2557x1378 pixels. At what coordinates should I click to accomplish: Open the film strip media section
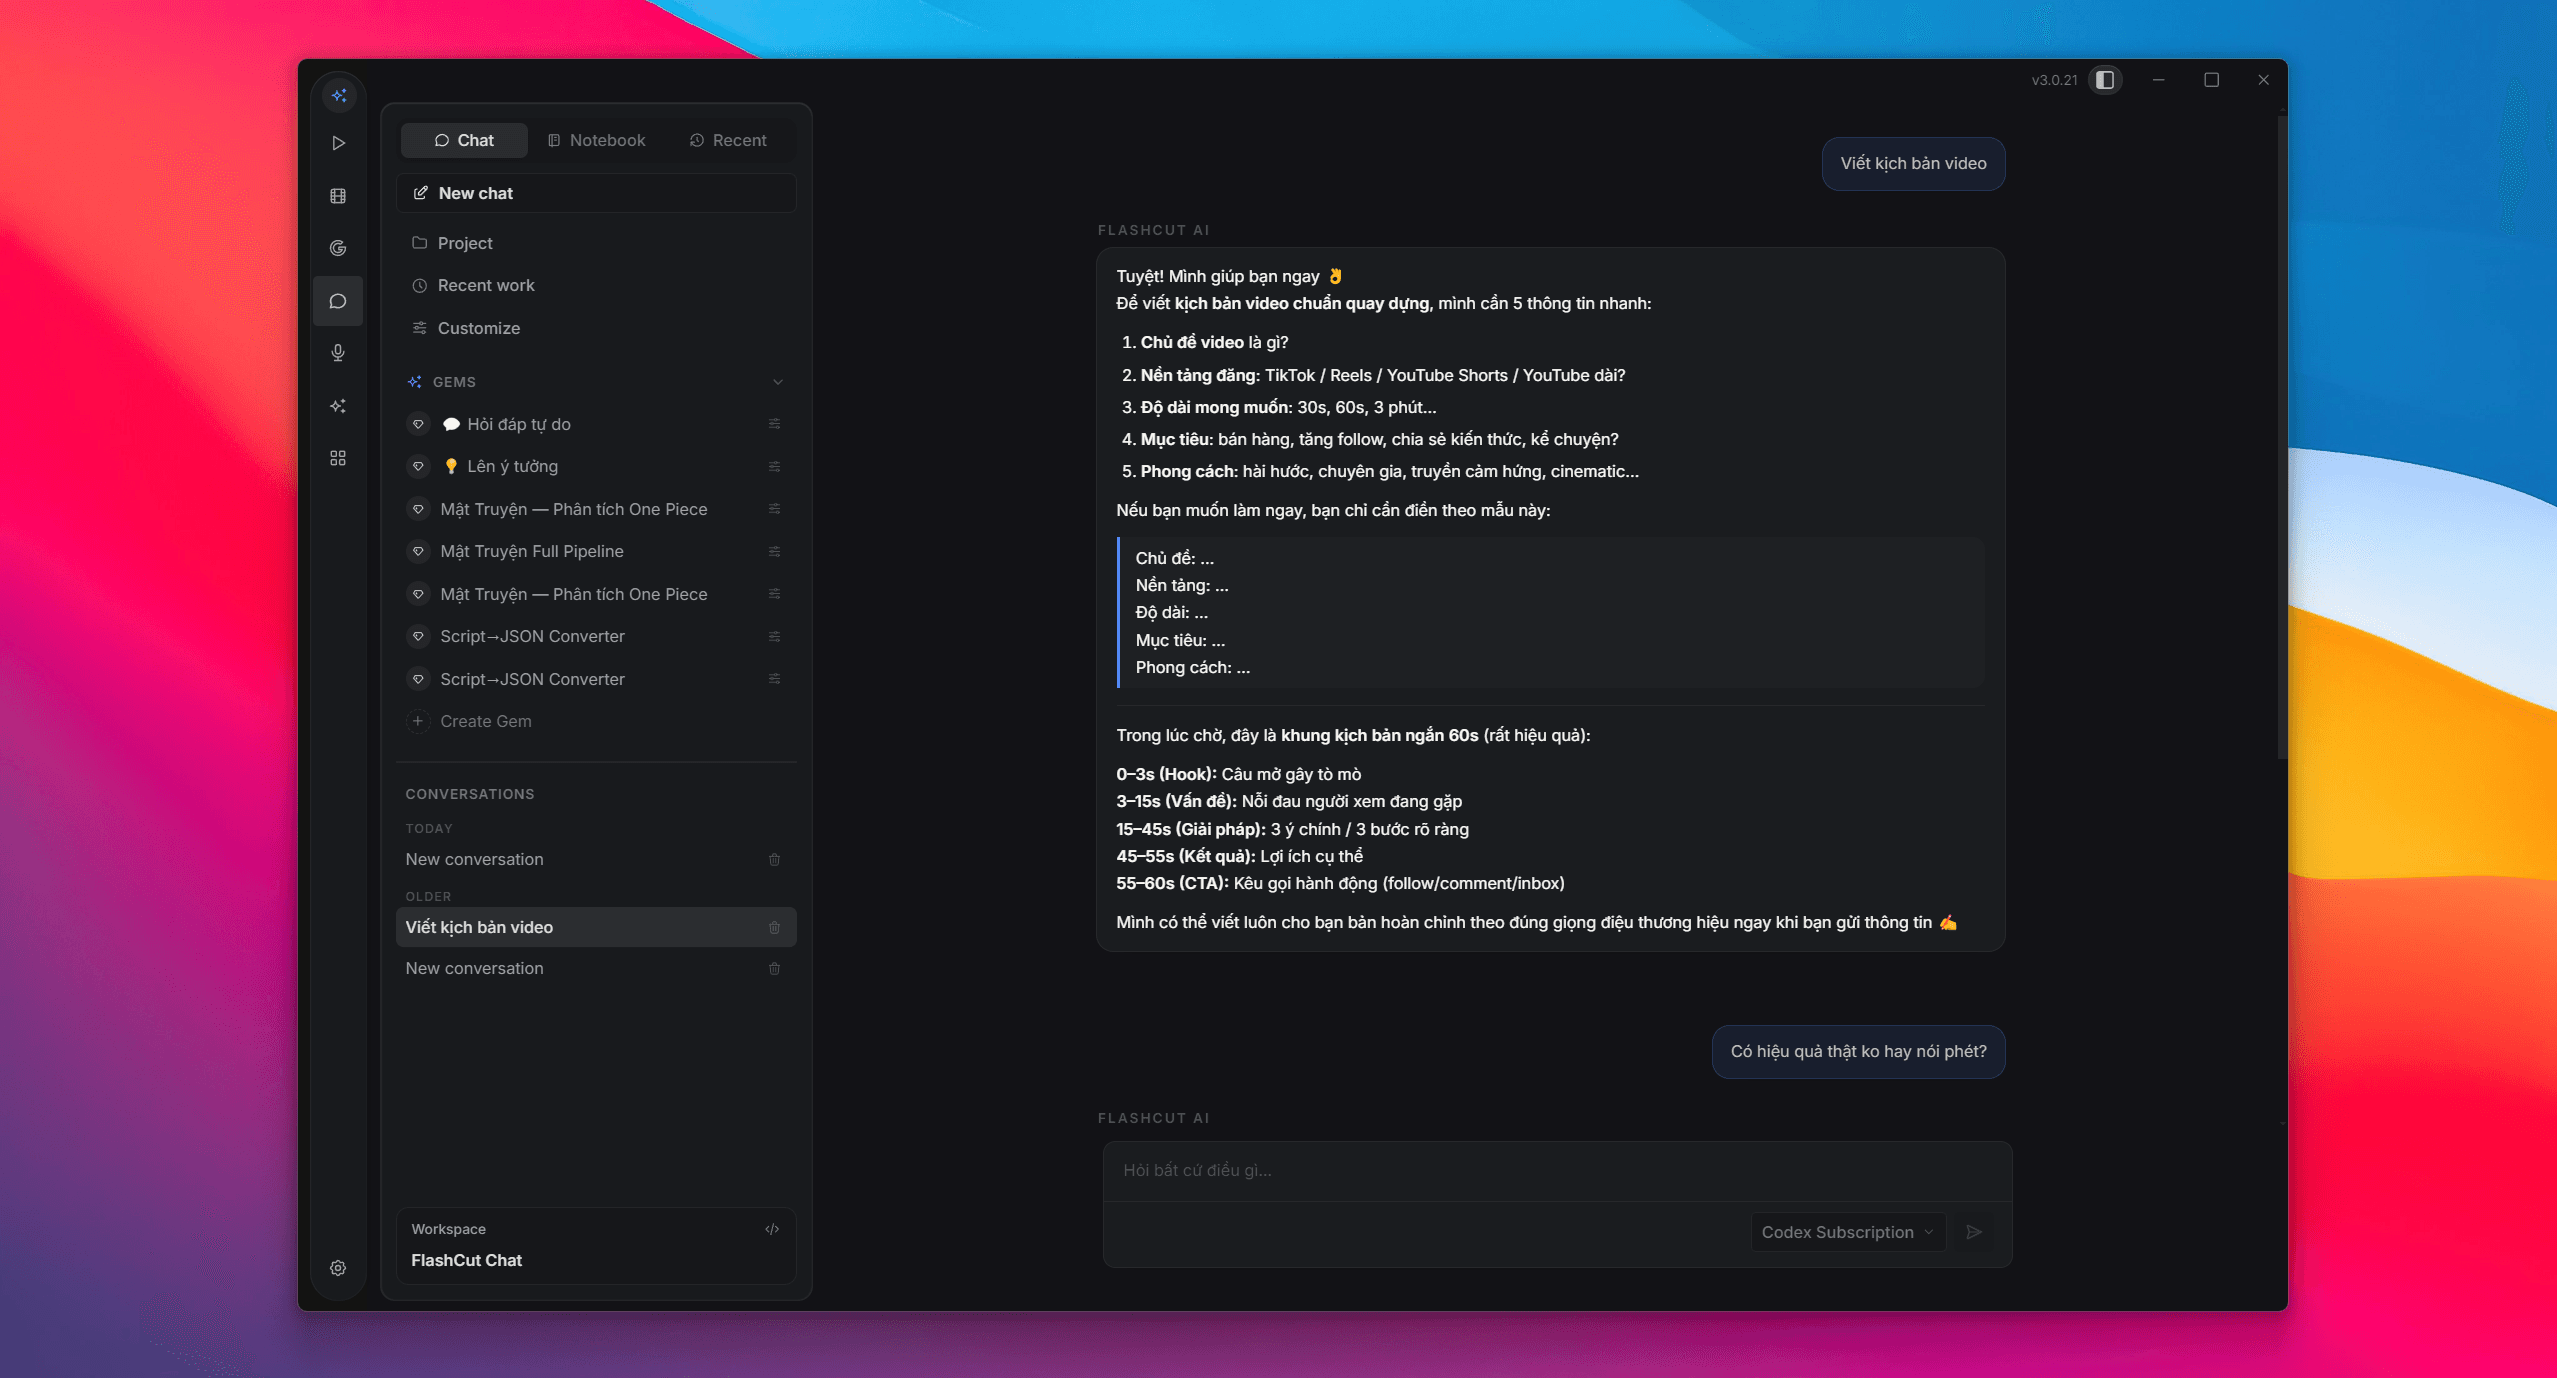click(338, 196)
